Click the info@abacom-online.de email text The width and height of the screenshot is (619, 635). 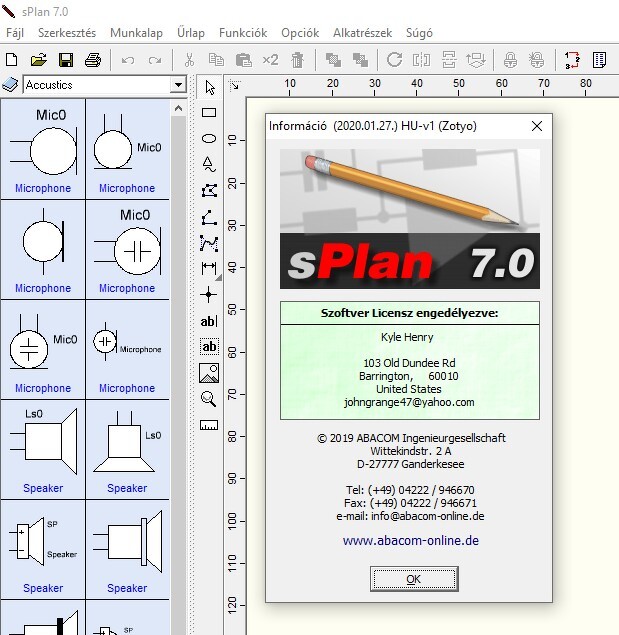tap(427, 516)
